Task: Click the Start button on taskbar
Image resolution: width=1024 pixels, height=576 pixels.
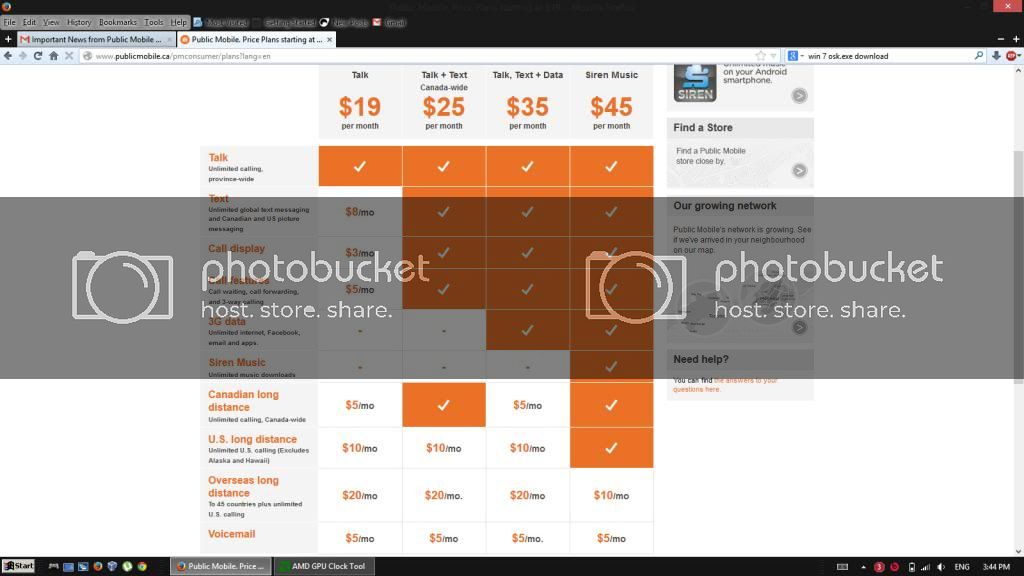Action: pos(18,566)
